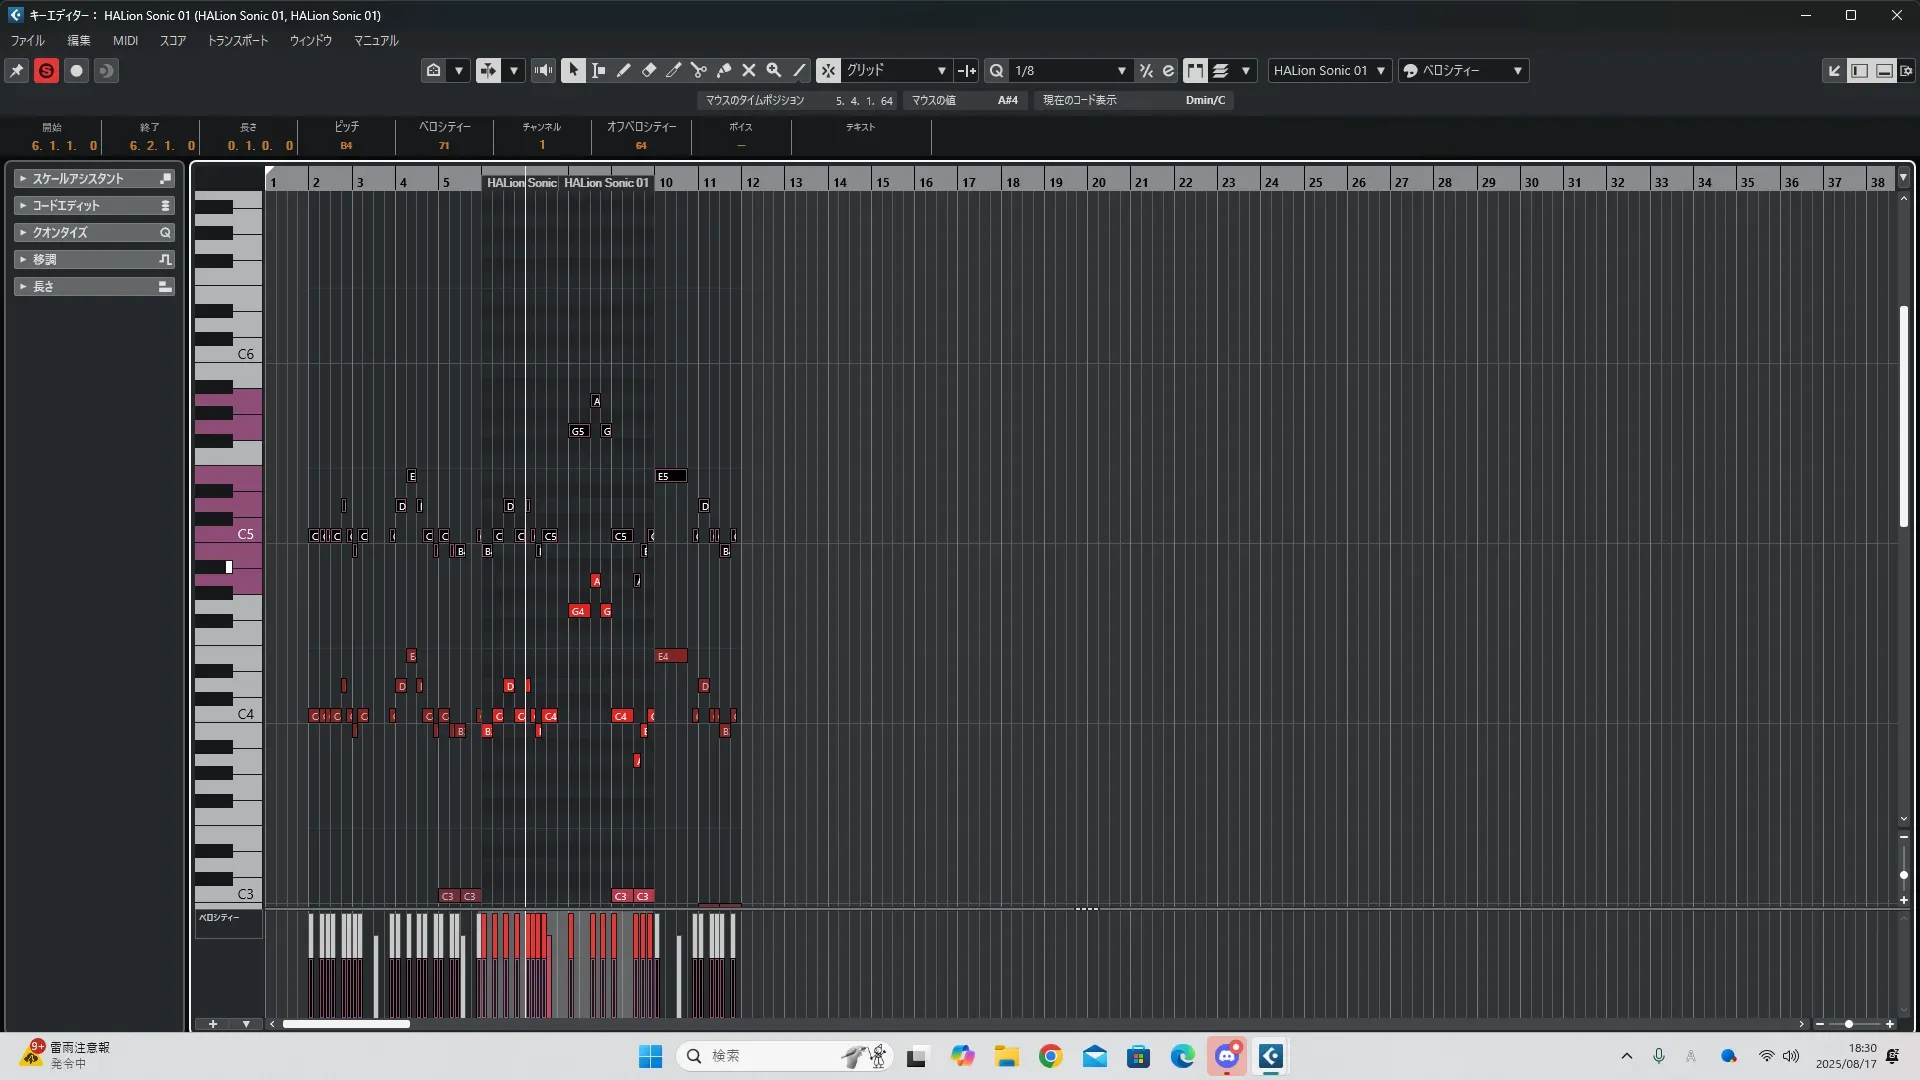1920x1080 pixels.
Task: Select the Line tool
Action: [x=799, y=70]
